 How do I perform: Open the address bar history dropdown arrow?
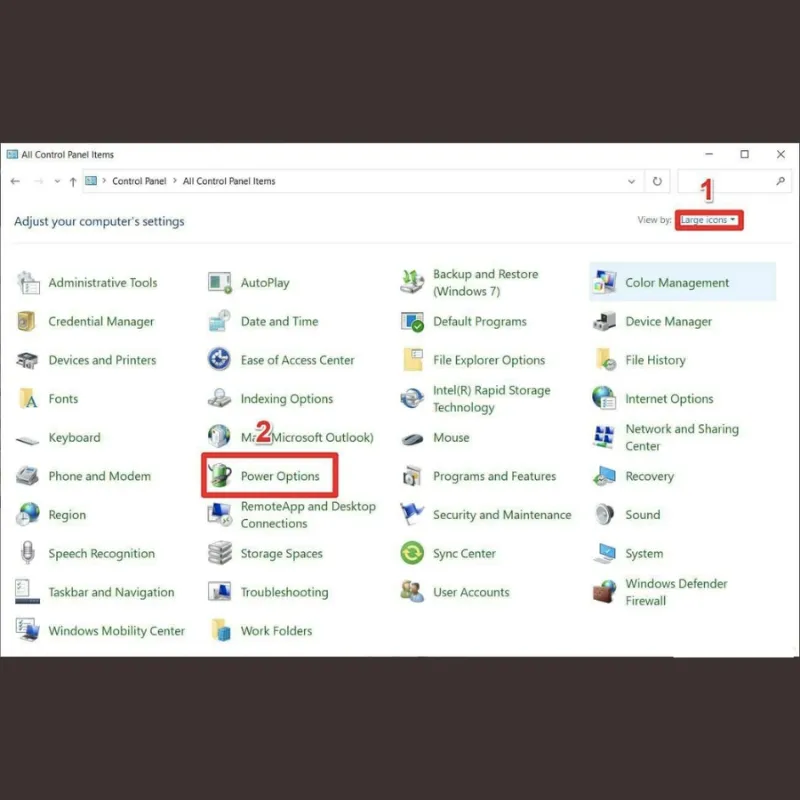pos(631,182)
